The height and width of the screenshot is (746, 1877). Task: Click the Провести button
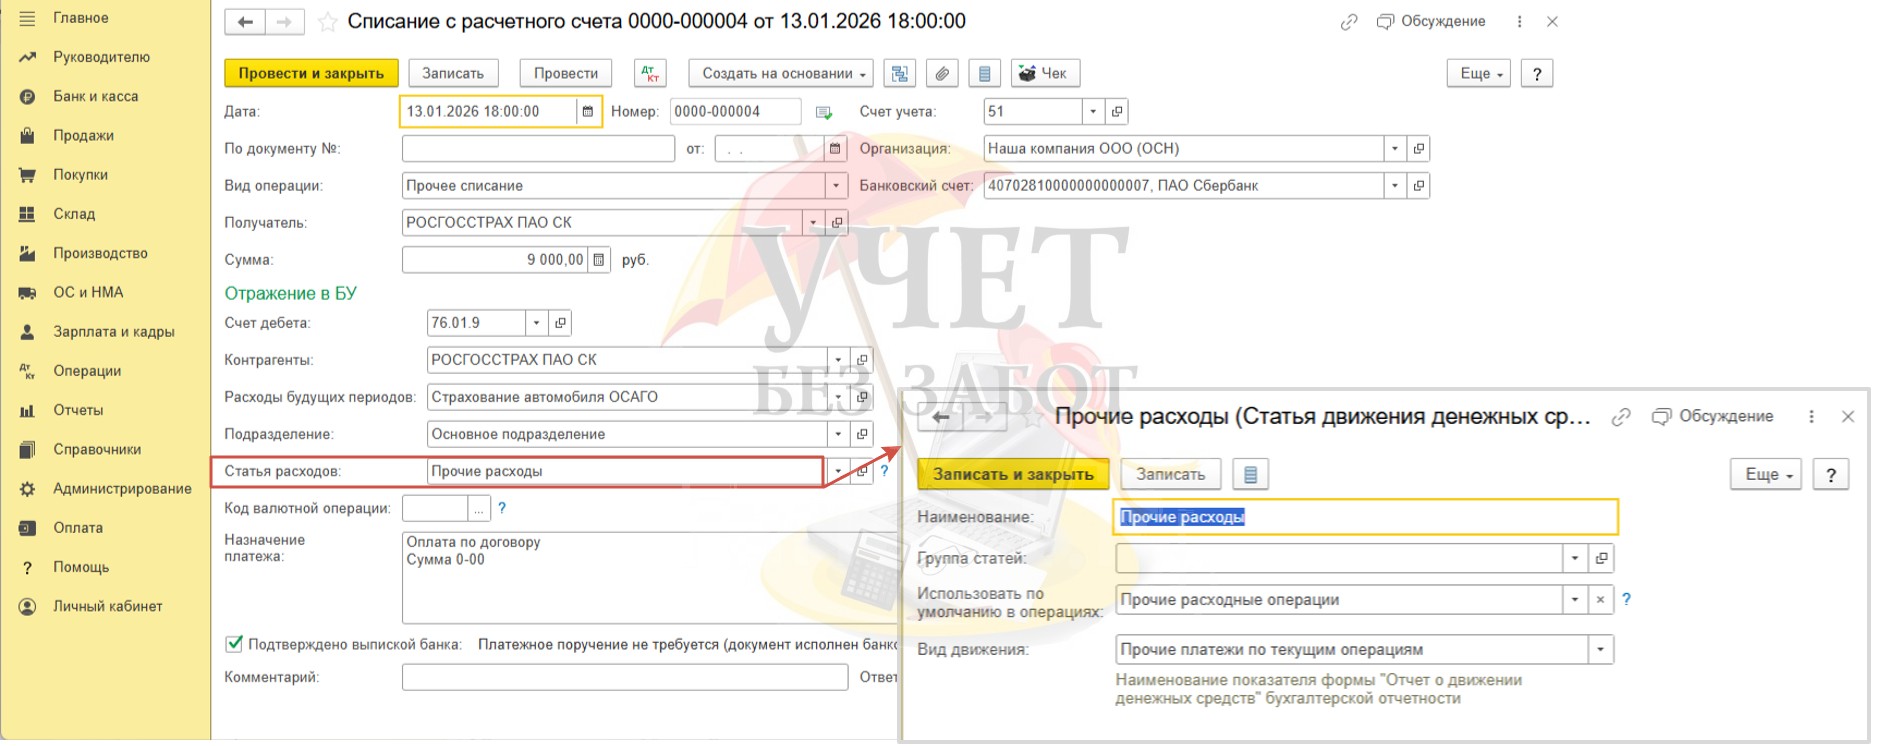[566, 73]
